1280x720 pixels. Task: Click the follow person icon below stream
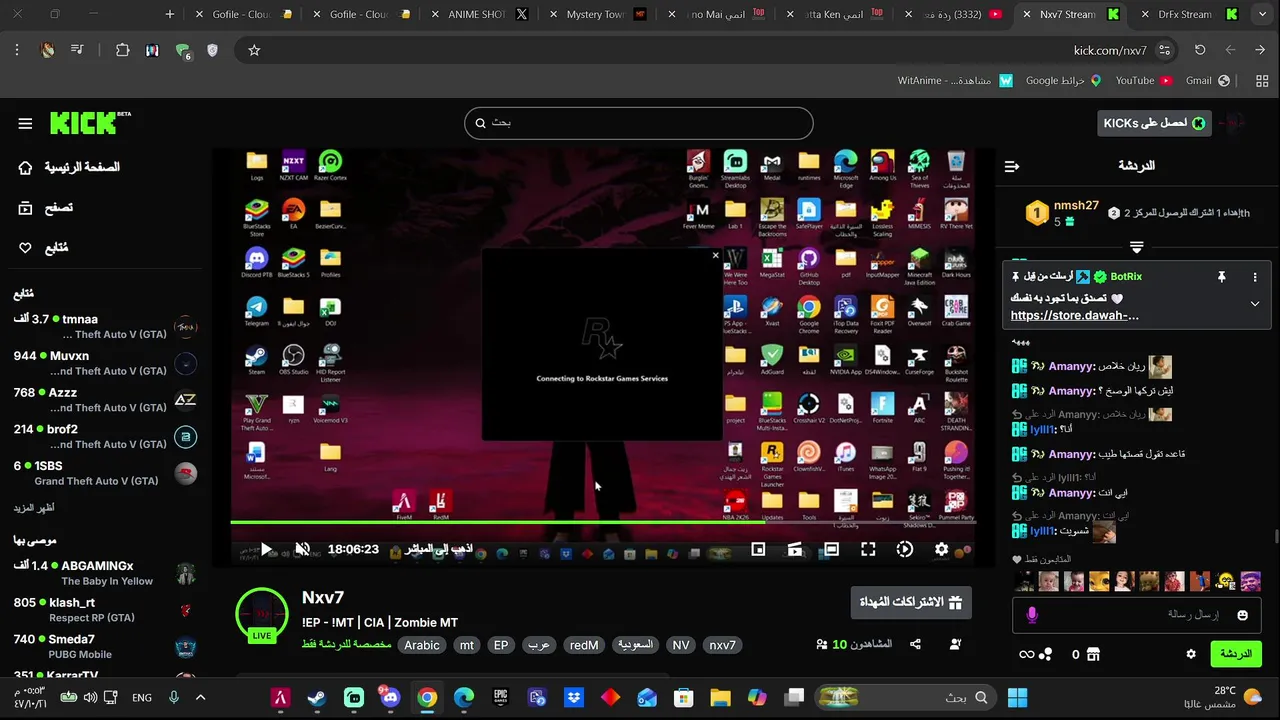point(955,645)
